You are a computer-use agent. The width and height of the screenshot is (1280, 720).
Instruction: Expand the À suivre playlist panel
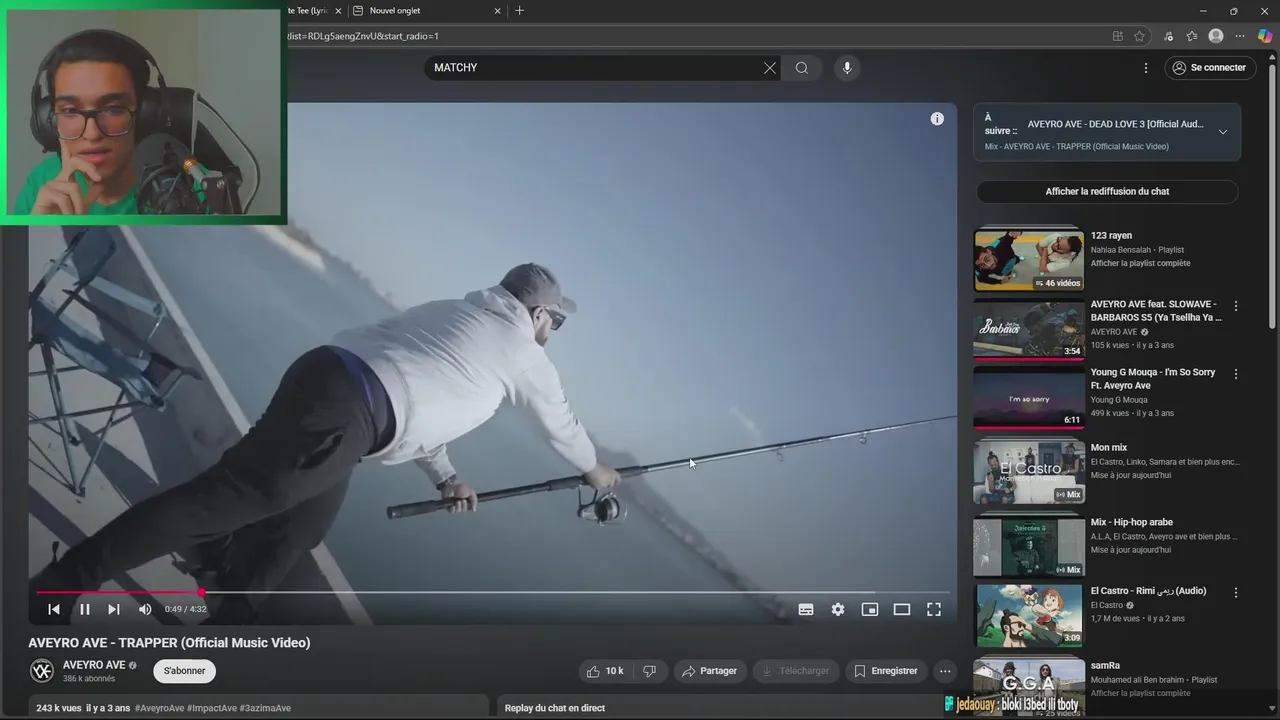click(x=1222, y=132)
